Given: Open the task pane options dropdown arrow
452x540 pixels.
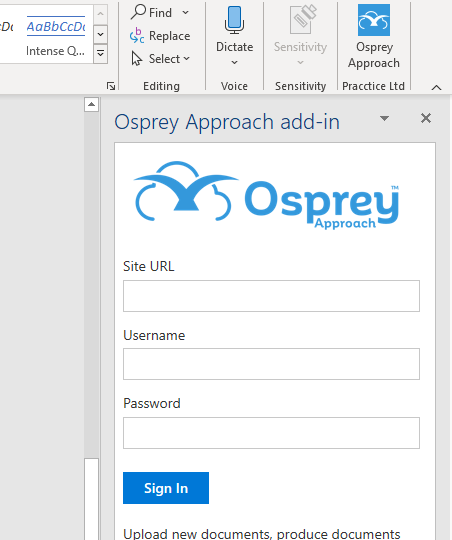Looking at the screenshot, I should (x=384, y=118).
